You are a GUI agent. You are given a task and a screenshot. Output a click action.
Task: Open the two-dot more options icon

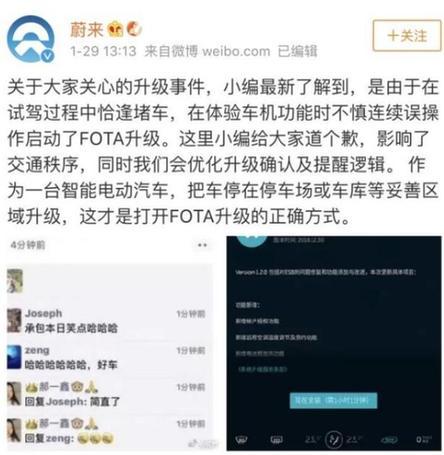coord(202,245)
